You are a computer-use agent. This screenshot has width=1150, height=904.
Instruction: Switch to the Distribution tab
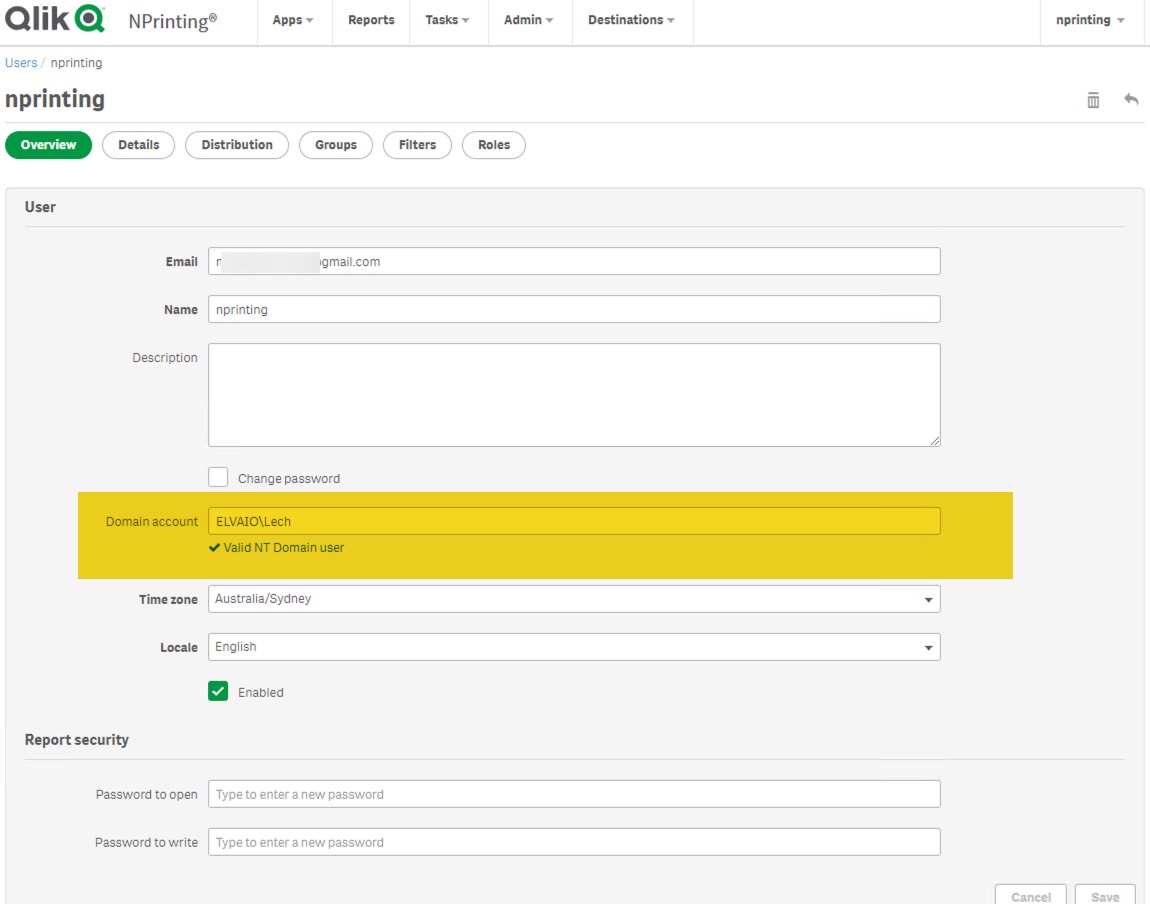[x=237, y=145]
